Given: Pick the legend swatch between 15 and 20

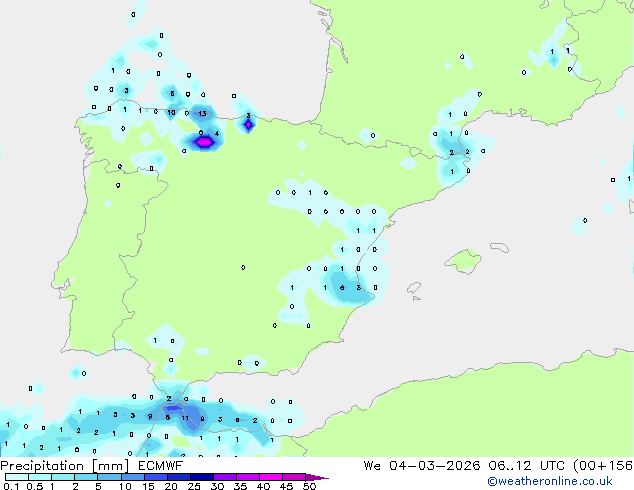Looking at the screenshot, I should pyautogui.click(x=155, y=477).
